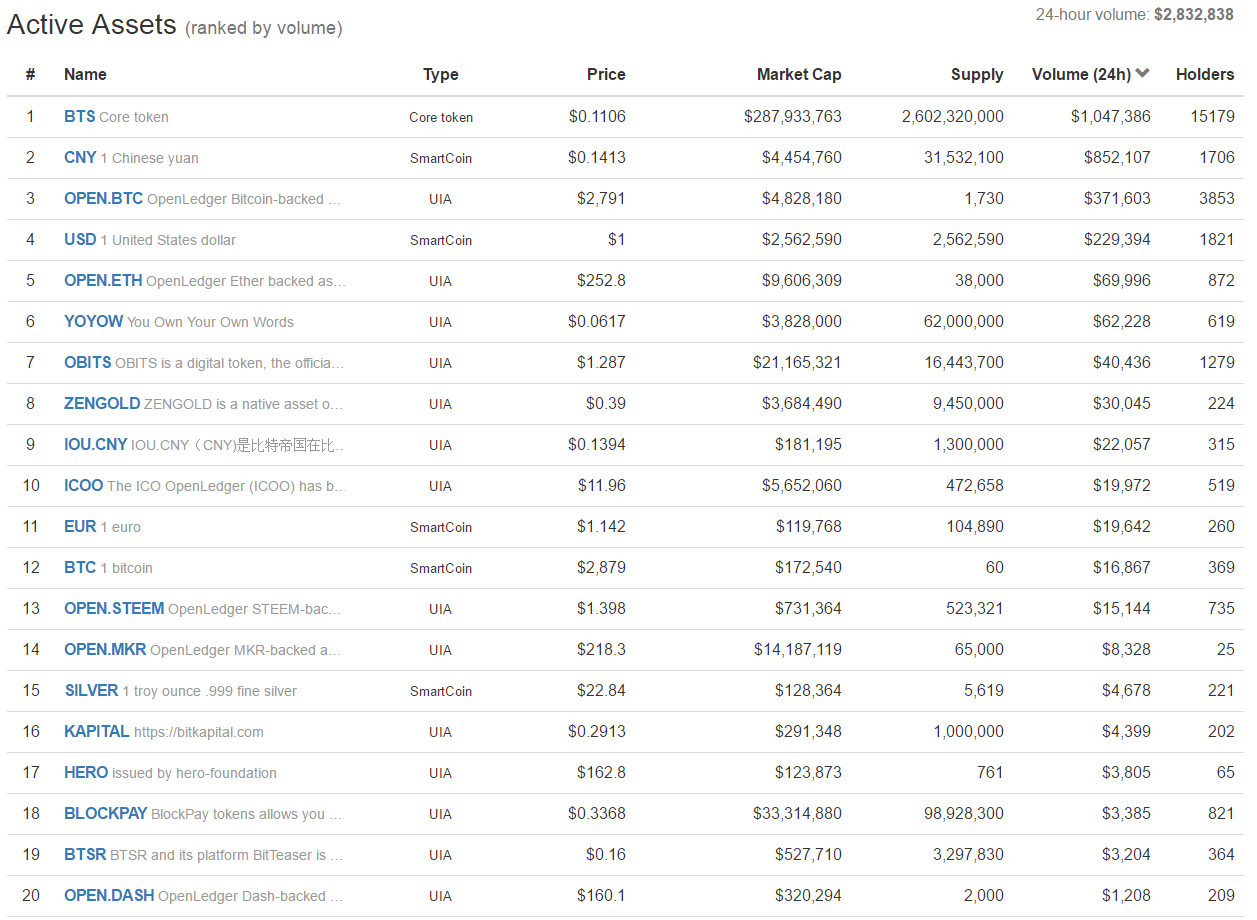The image size is (1257, 920).
Task: Open the BTC smartcoin link
Action: [80, 568]
